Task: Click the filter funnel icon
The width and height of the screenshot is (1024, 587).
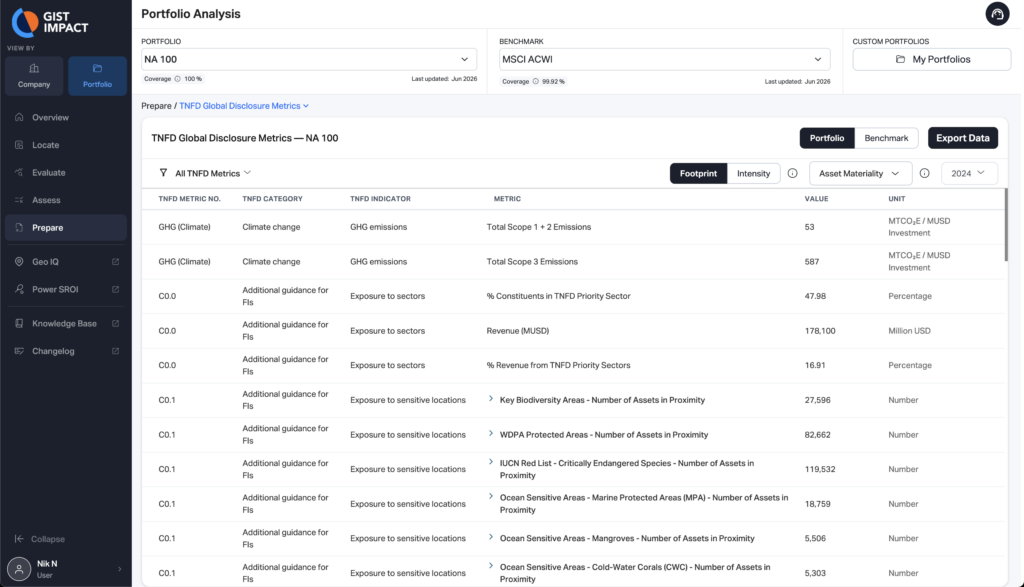Action: (x=163, y=173)
